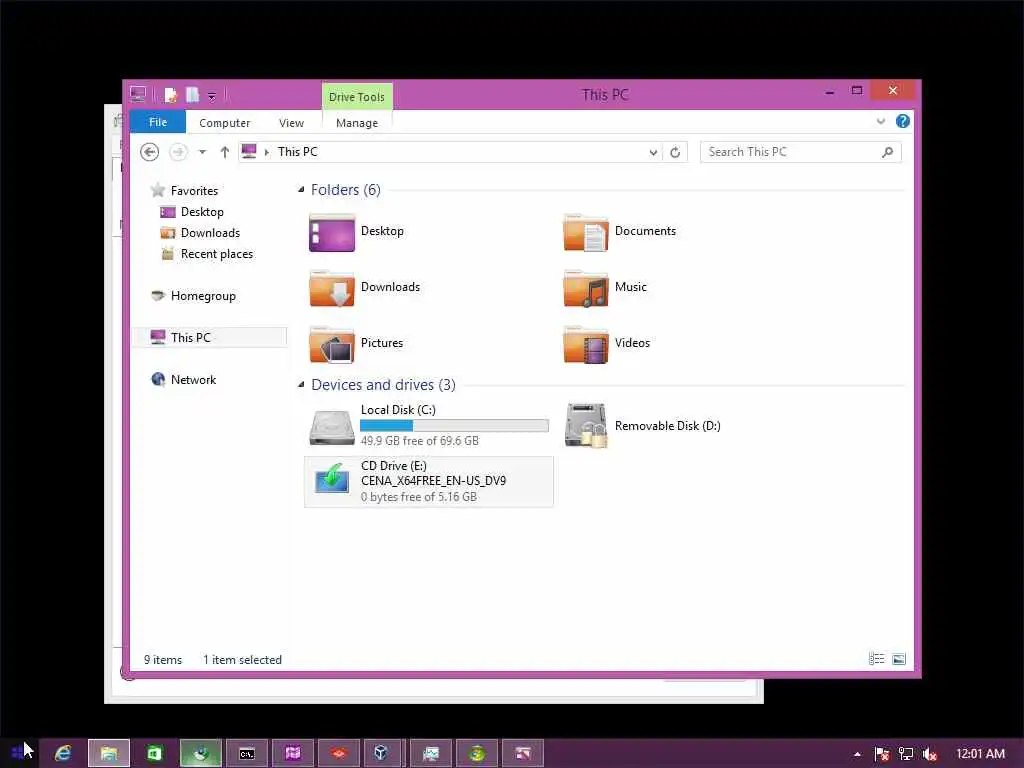Open the address bar history dropdown
Viewport: 1024px width, 768px height.
coord(653,152)
